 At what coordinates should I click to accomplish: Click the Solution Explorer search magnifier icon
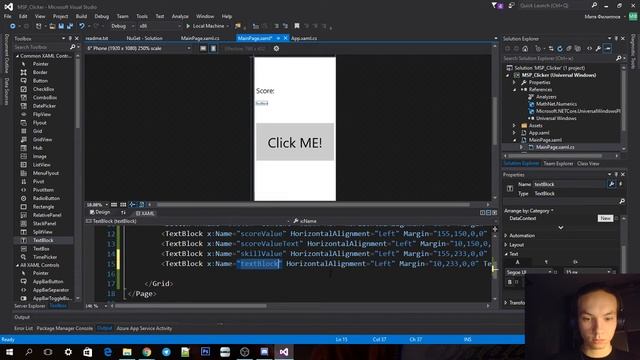[x=618, y=58]
